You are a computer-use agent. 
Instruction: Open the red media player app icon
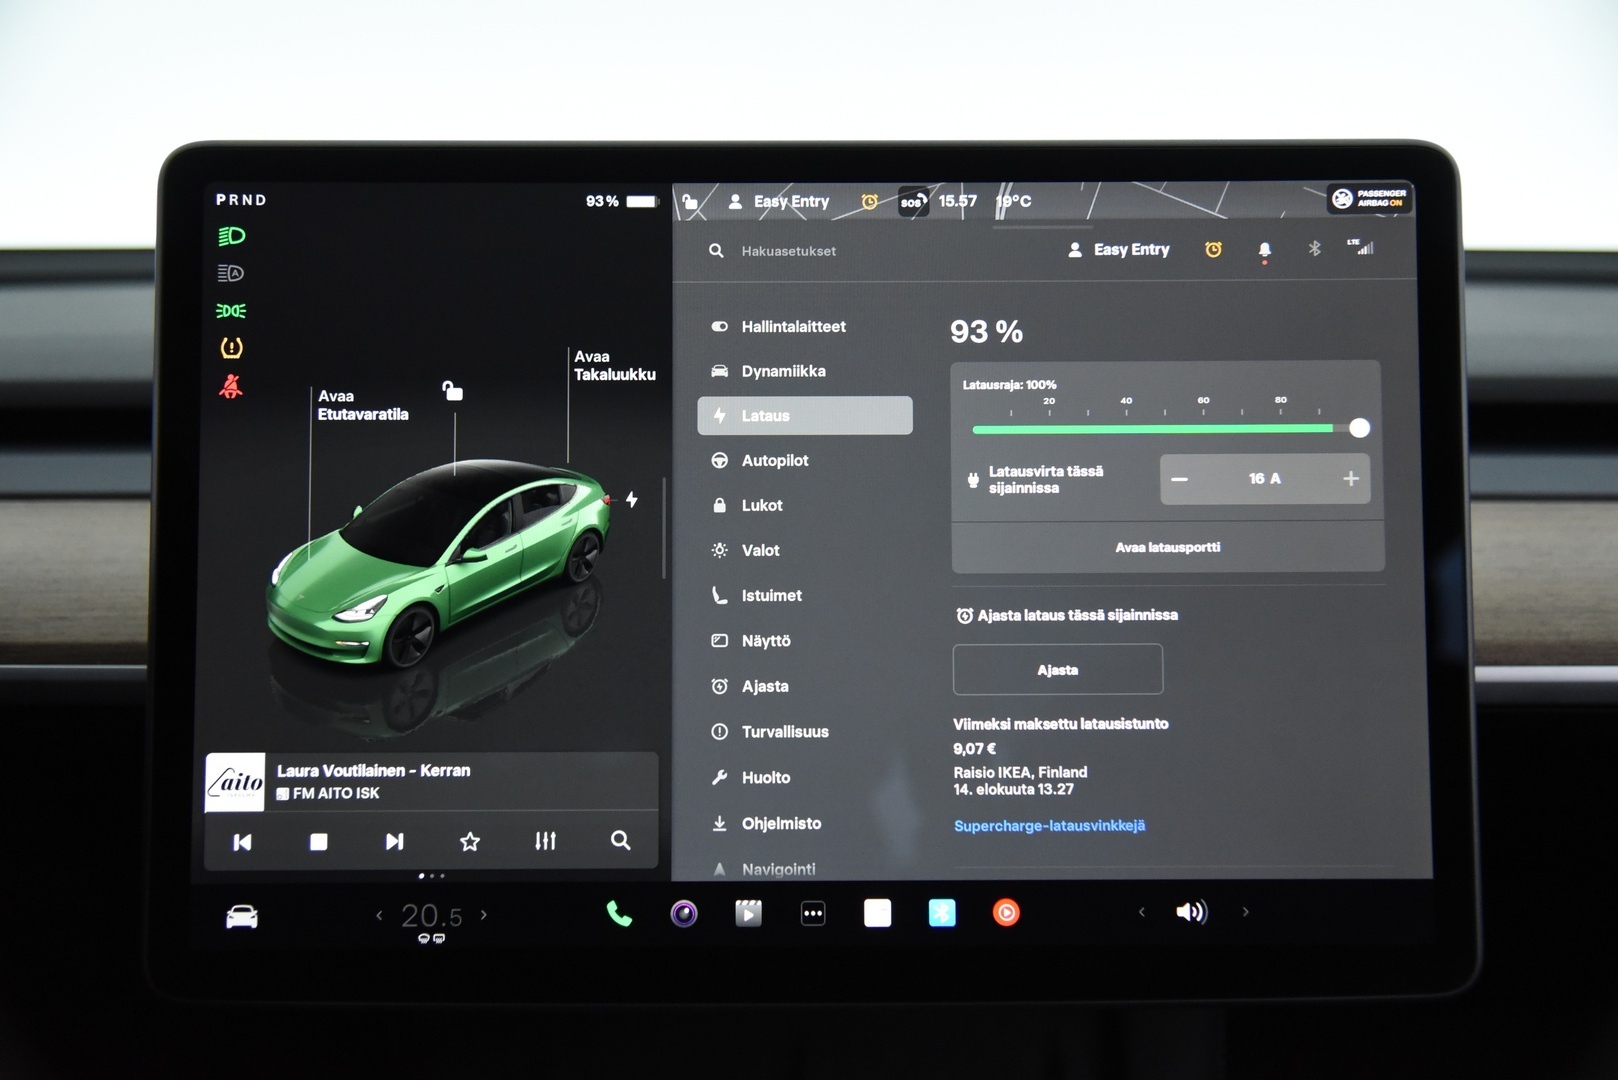click(x=1006, y=912)
